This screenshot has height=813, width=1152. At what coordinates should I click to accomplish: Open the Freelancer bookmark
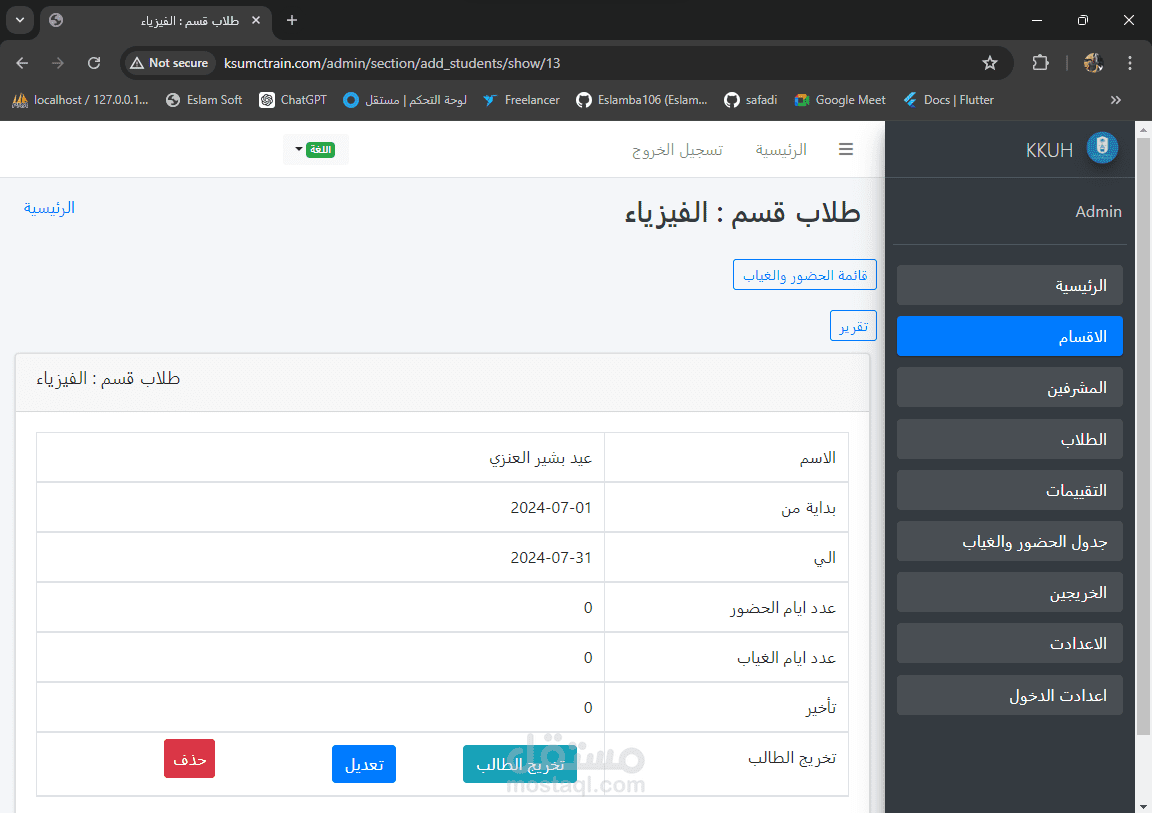click(x=521, y=100)
